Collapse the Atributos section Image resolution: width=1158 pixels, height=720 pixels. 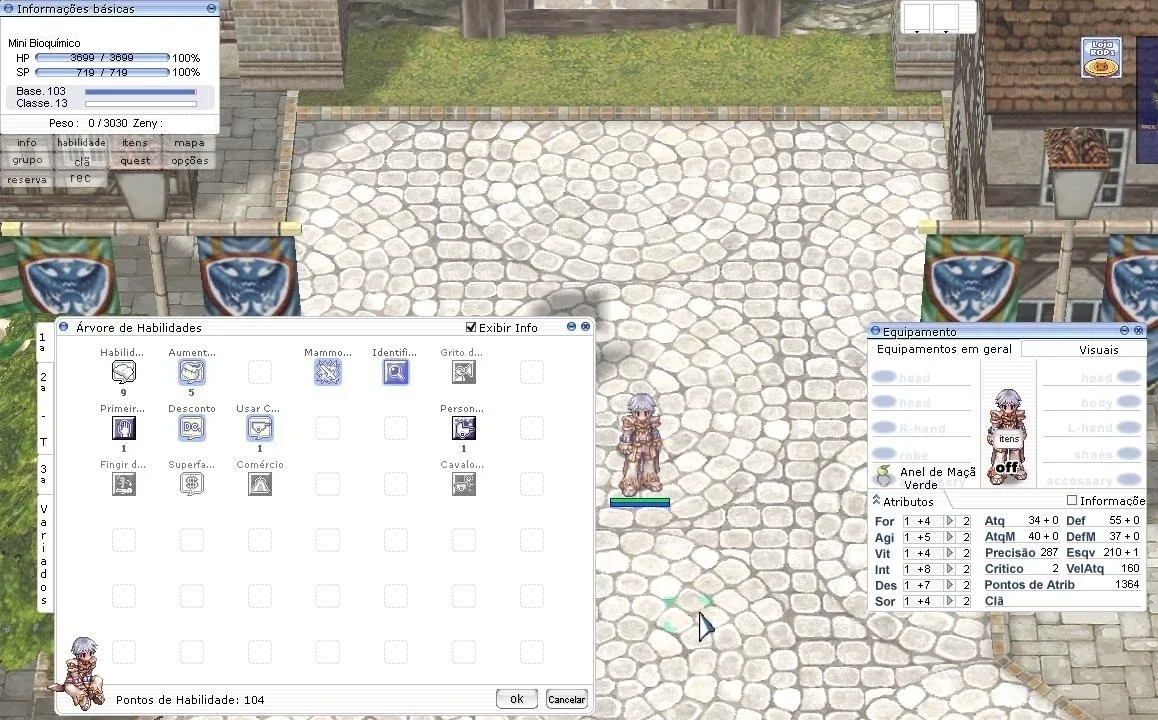tap(877, 501)
